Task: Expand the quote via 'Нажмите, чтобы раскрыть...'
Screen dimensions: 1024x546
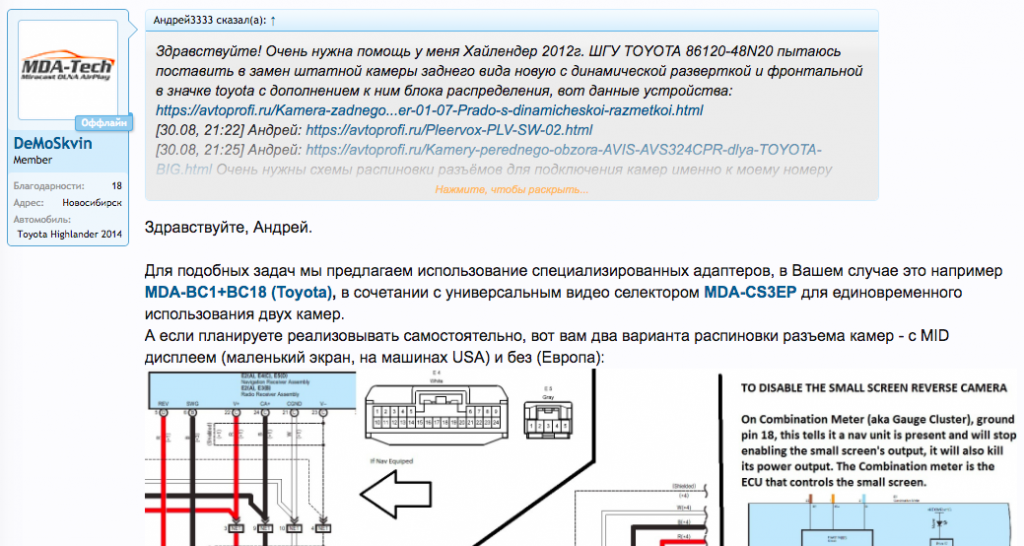Action: (x=511, y=189)
